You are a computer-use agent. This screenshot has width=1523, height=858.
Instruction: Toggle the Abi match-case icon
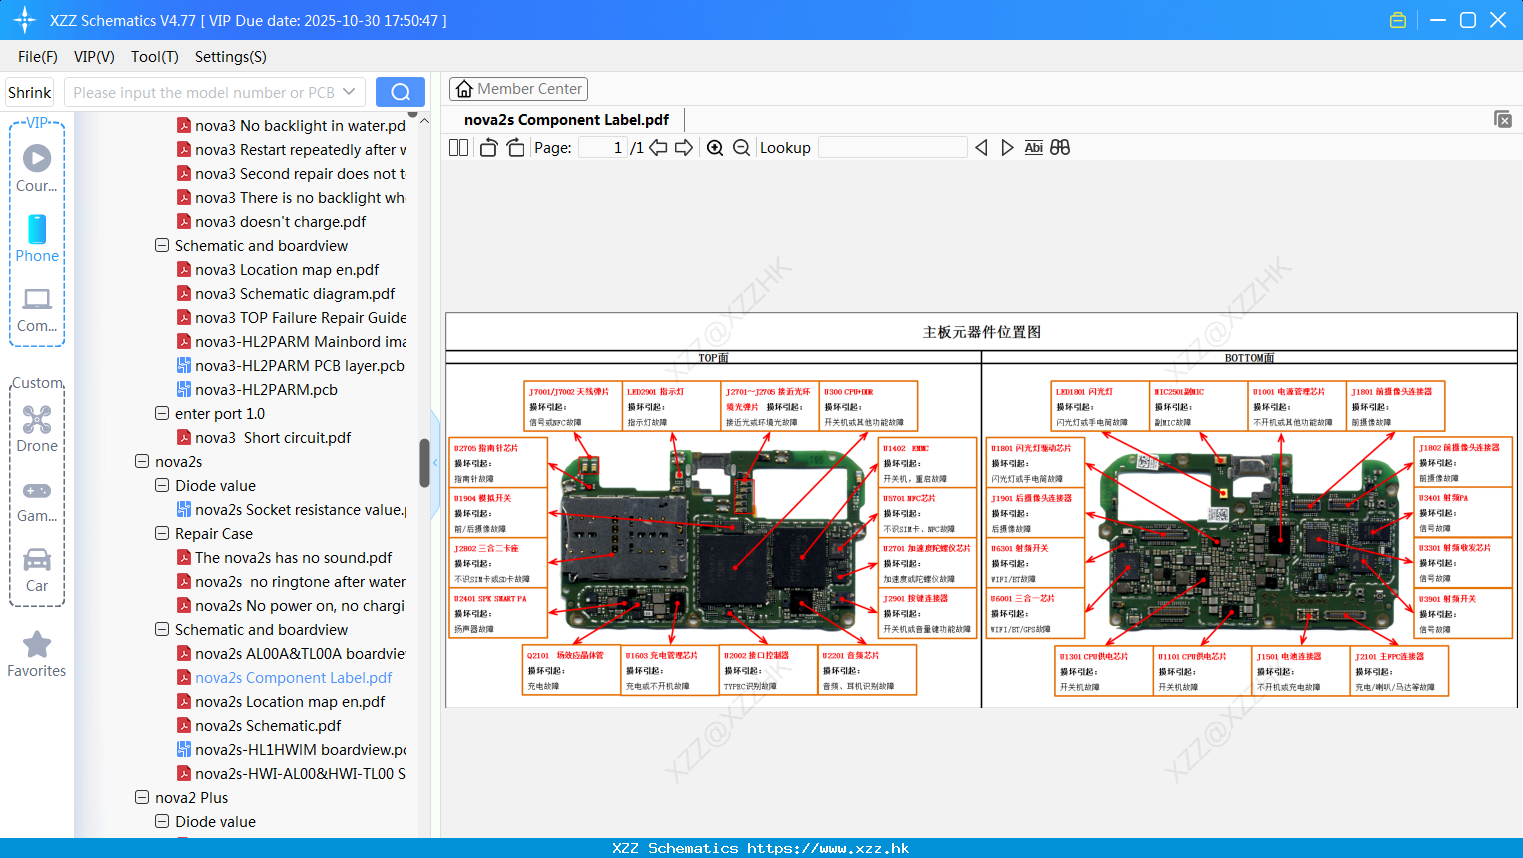tap(1033, 148)
